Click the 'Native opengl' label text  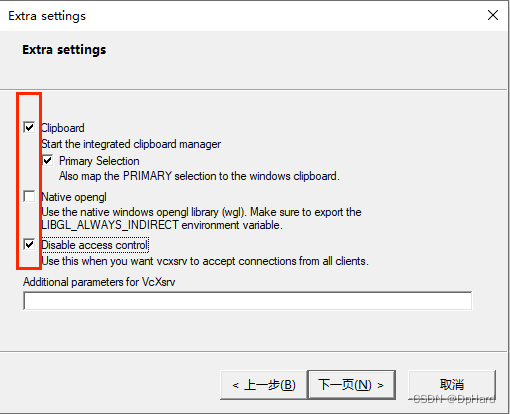coord(74,197)
